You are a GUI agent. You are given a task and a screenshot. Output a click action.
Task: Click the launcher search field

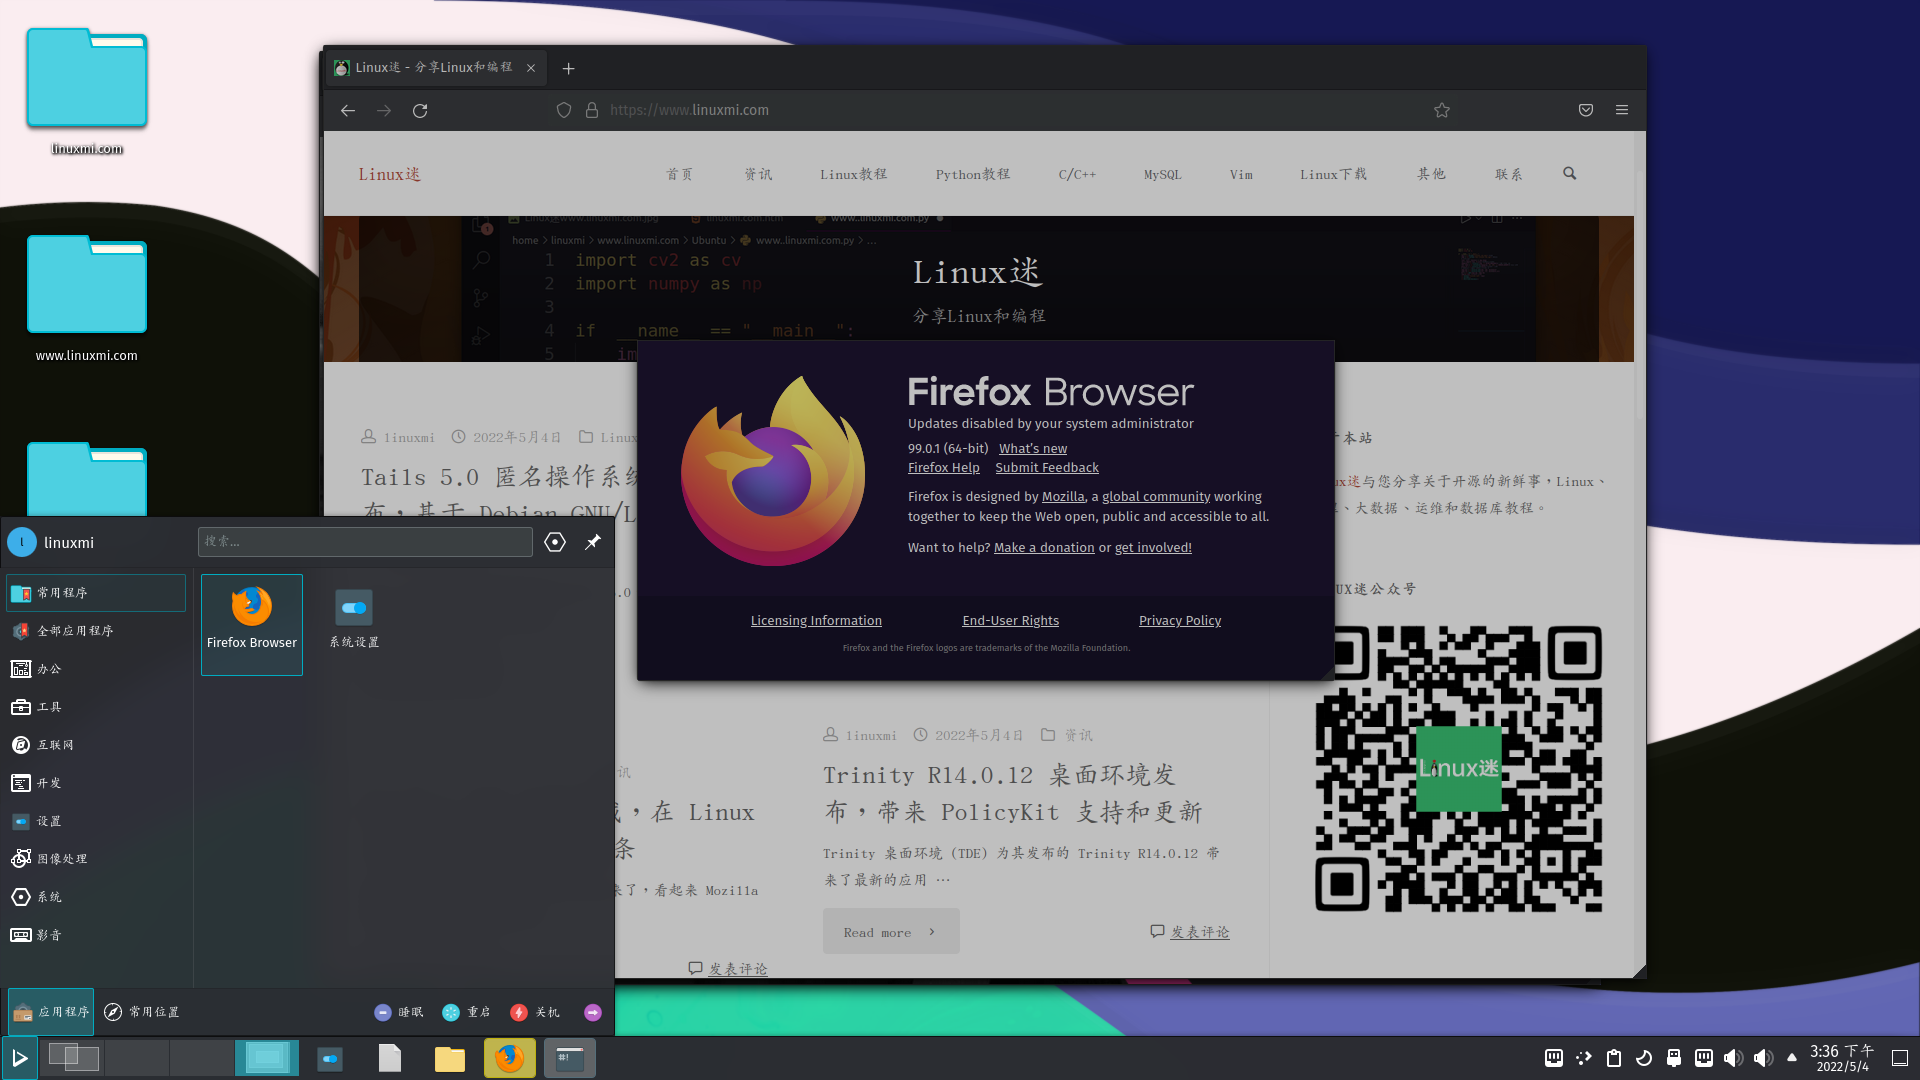[365, 541]
